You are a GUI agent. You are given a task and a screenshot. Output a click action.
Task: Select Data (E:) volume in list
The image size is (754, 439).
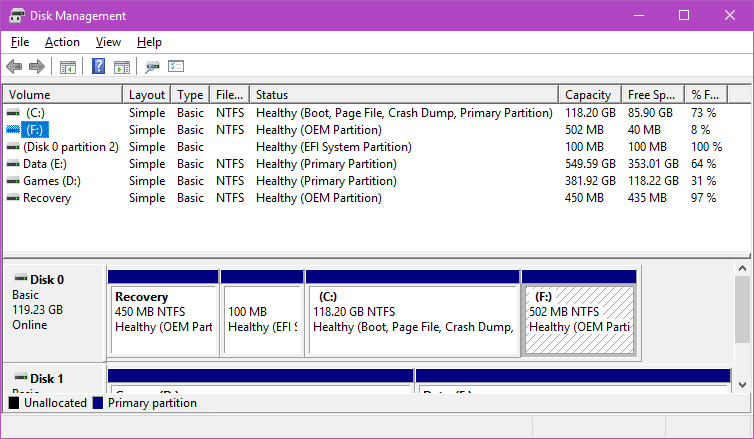(x=45, y=164)
